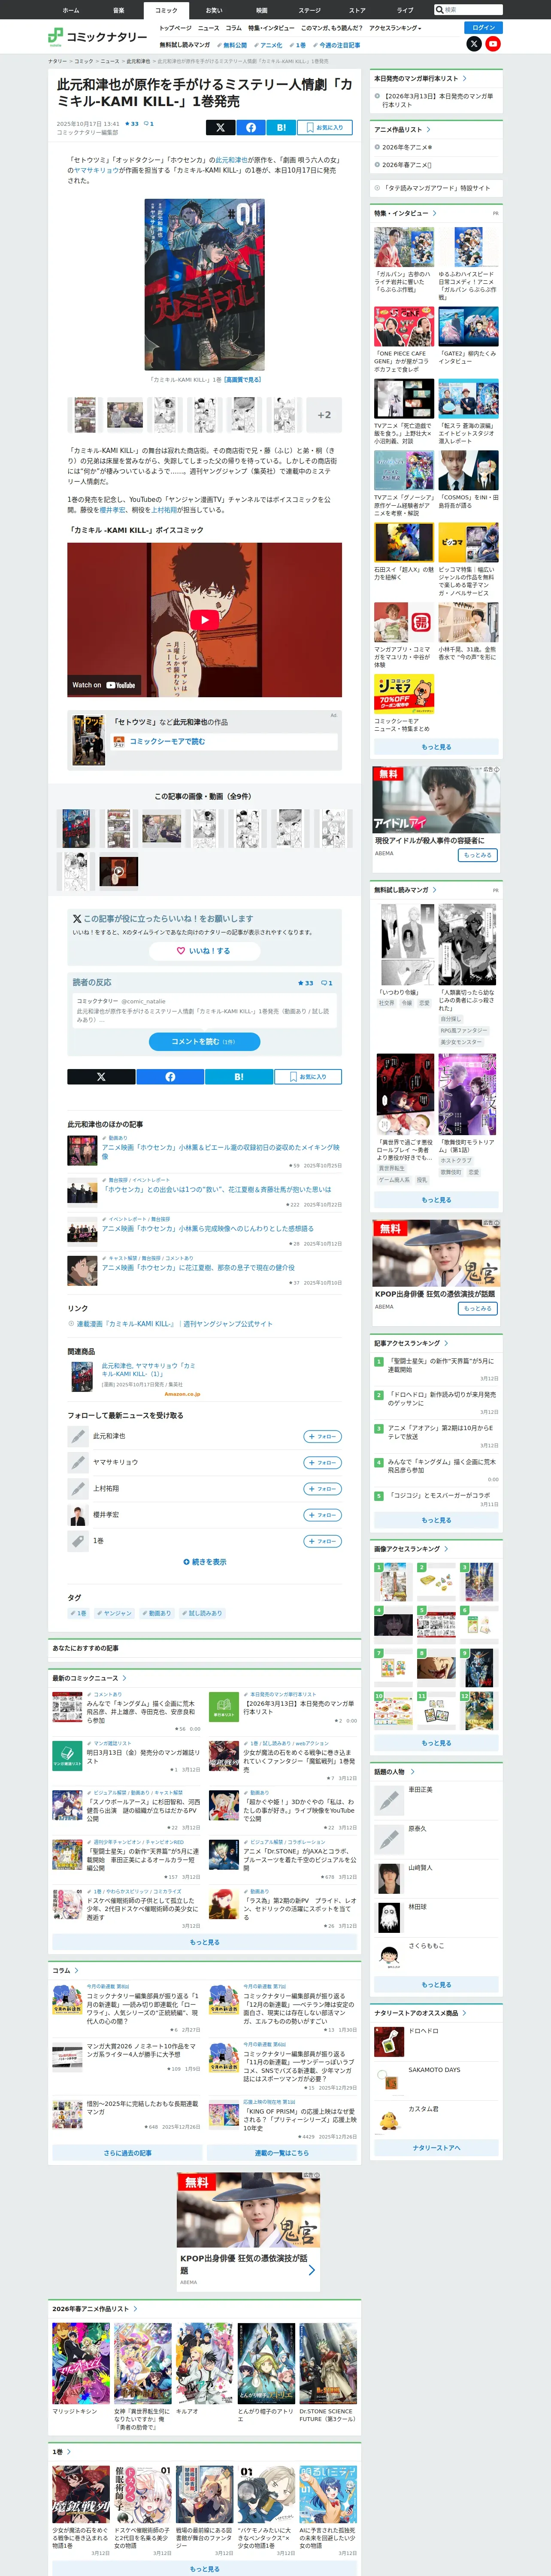
Task: Expand 最新のコミックニュース heading
Action: coord(89,1678)
